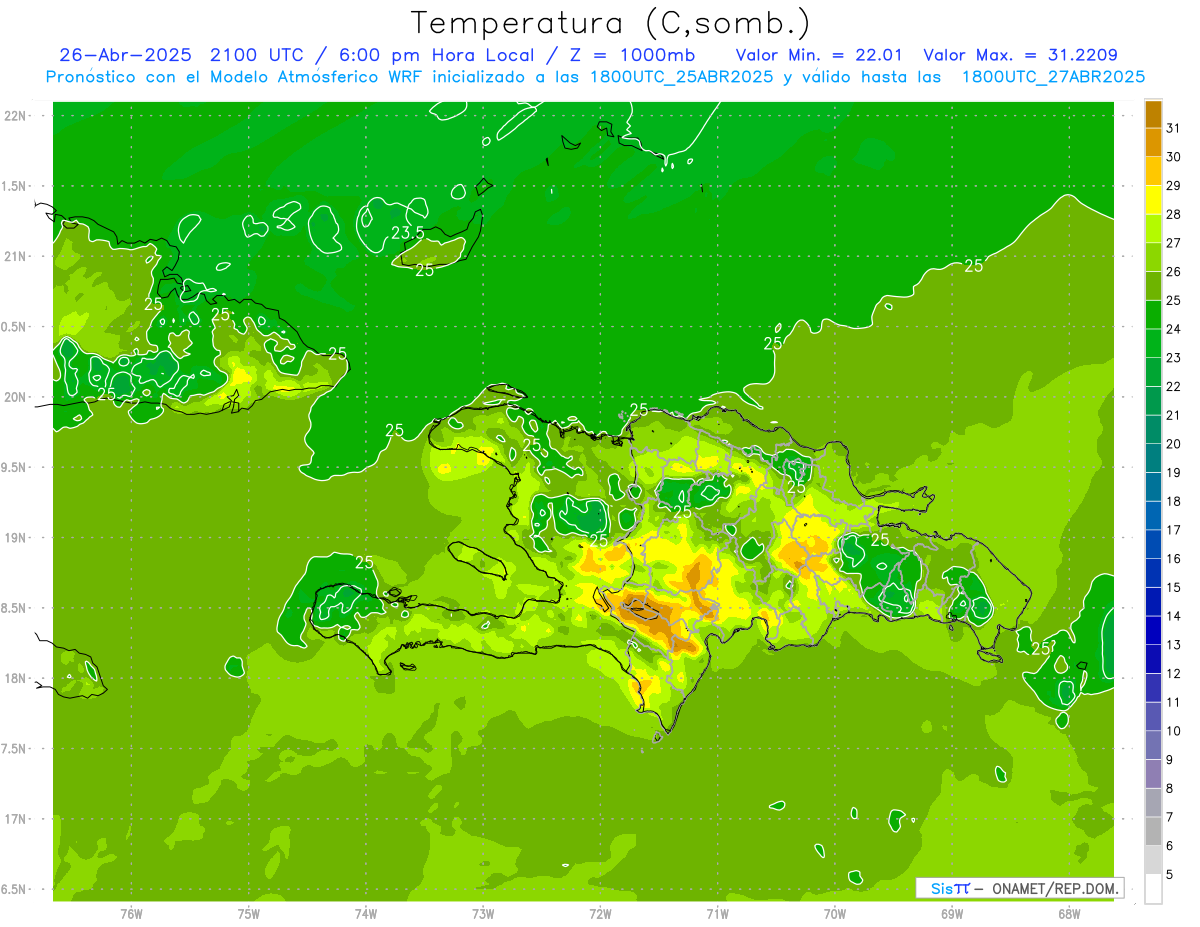
Task: Click the "2100 UTC" time text
Action: 258,55
